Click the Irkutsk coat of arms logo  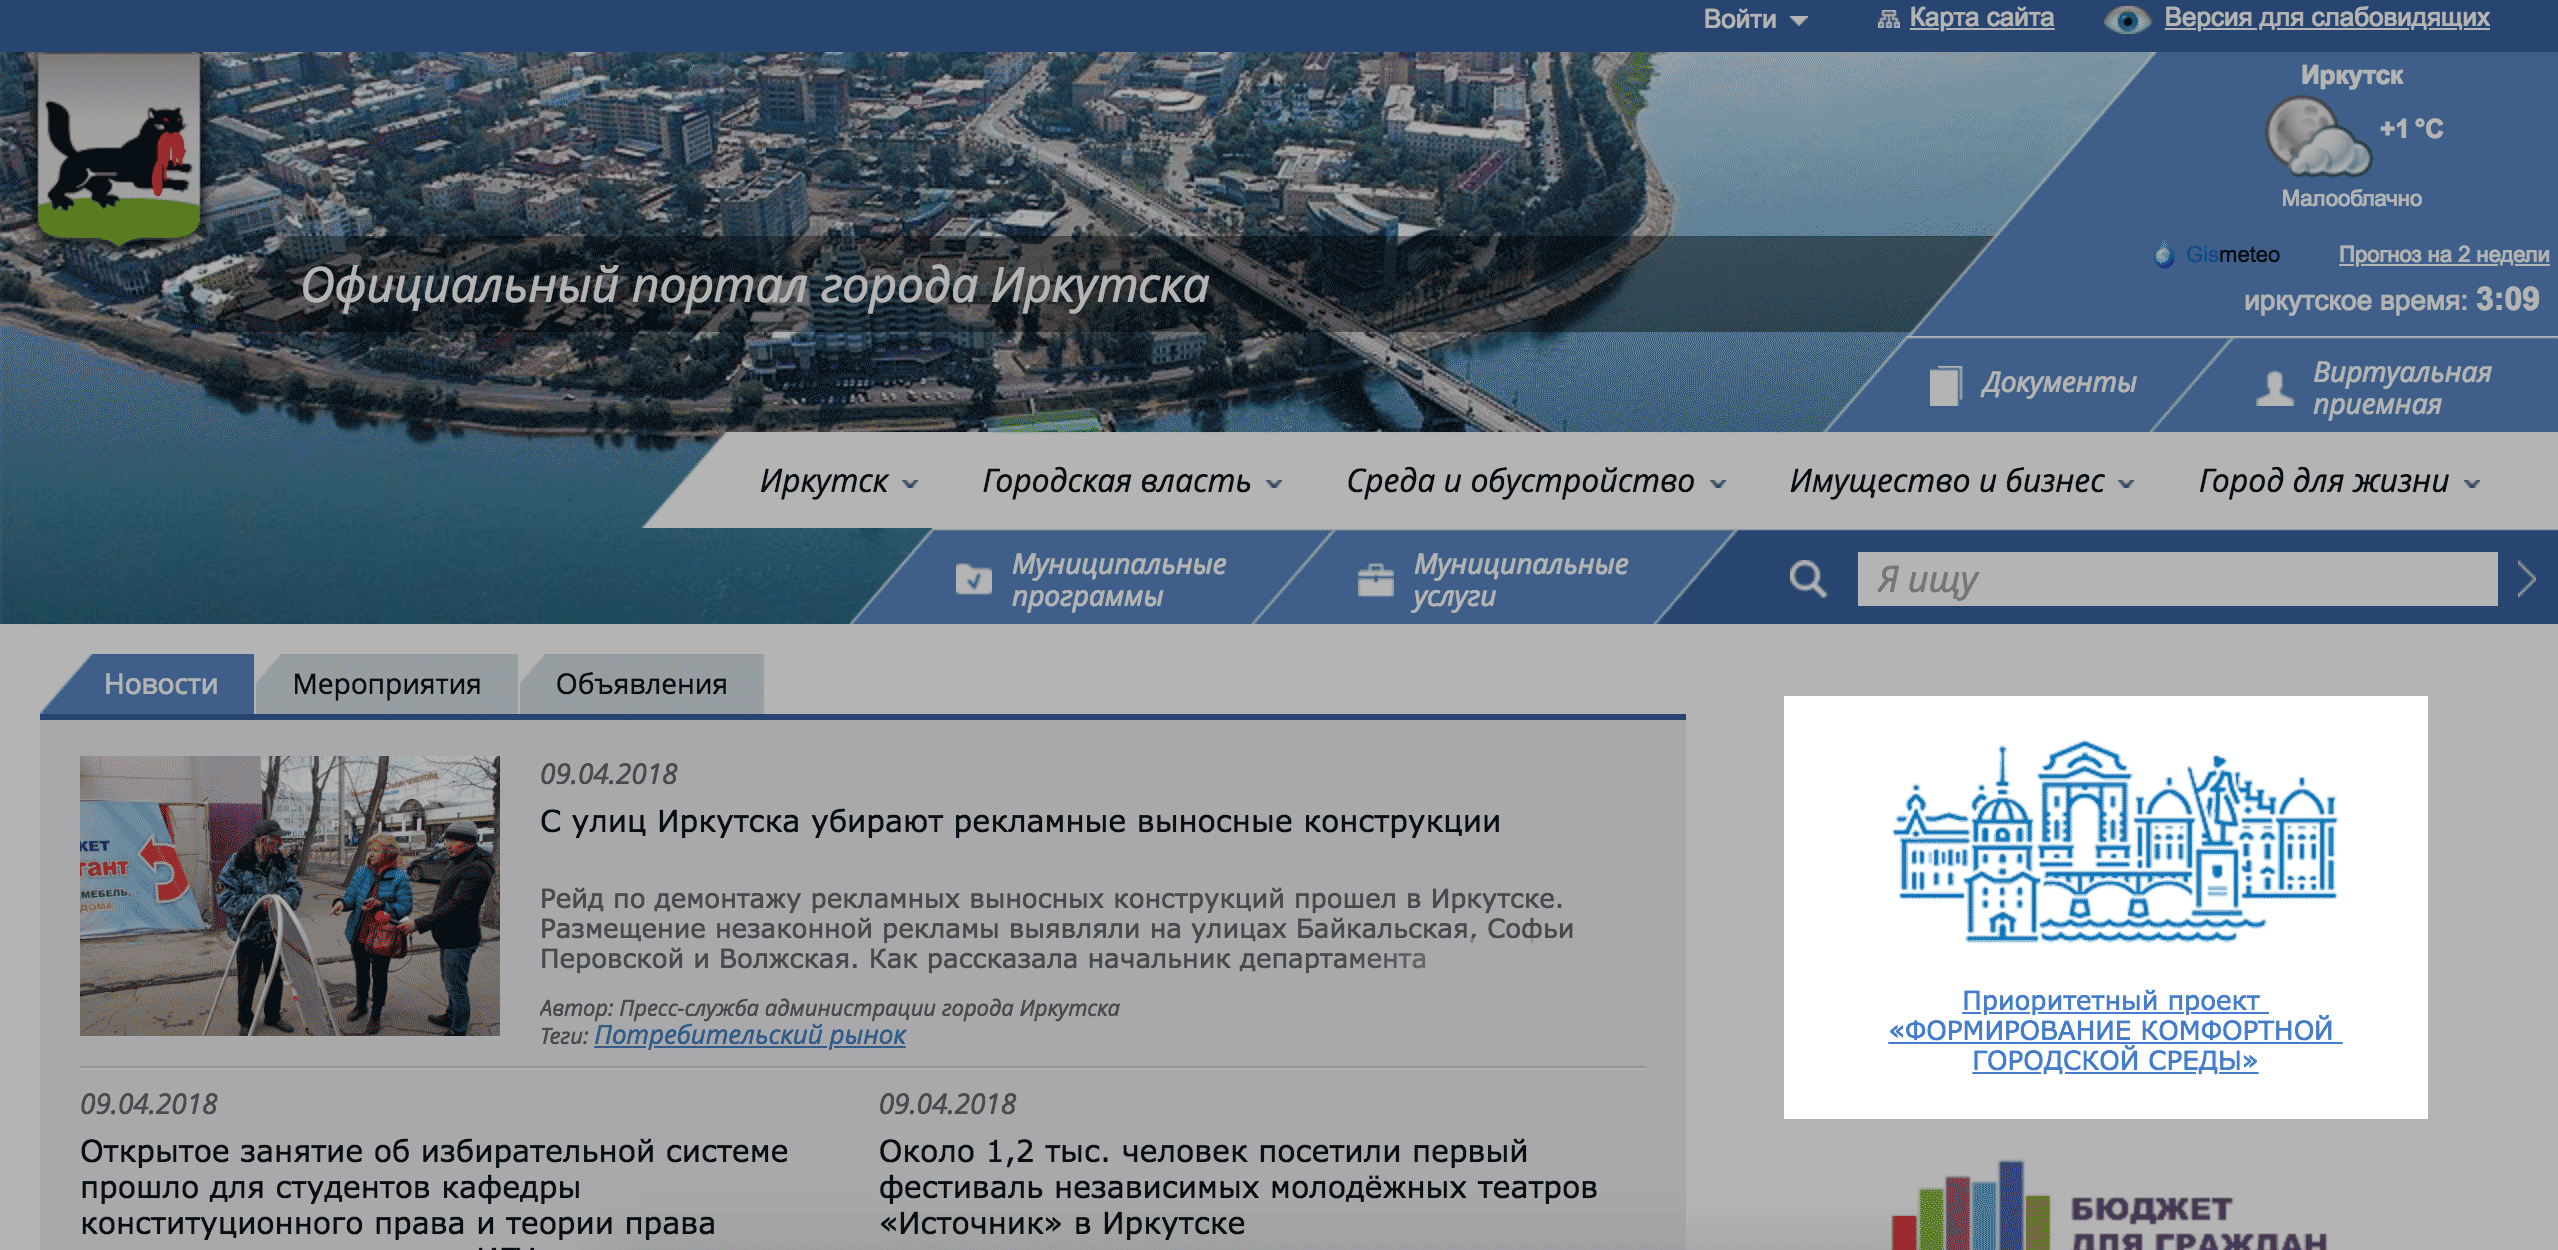[119, 150]
